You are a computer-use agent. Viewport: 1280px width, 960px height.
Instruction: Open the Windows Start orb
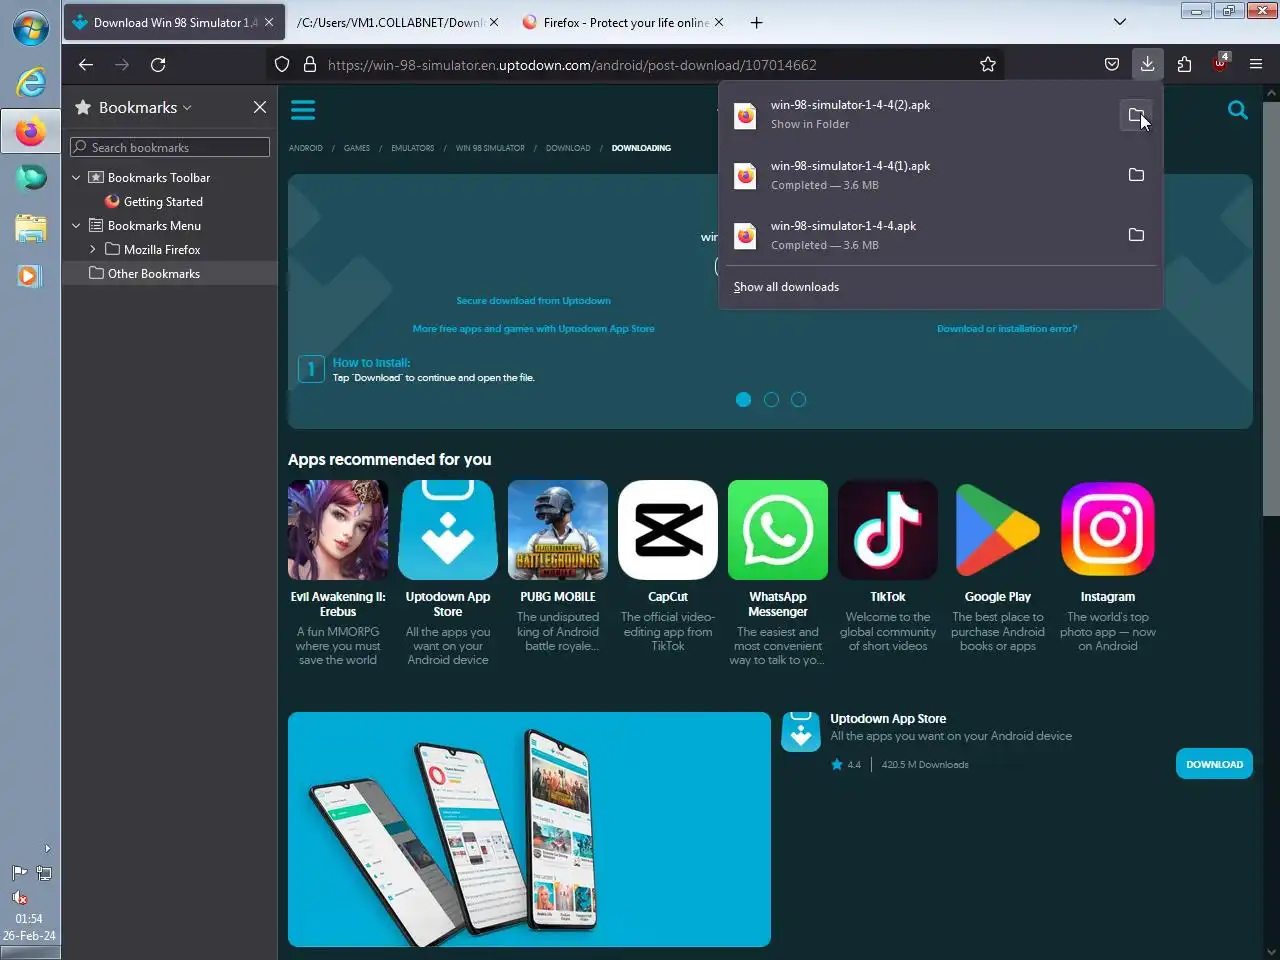[30, 28]
